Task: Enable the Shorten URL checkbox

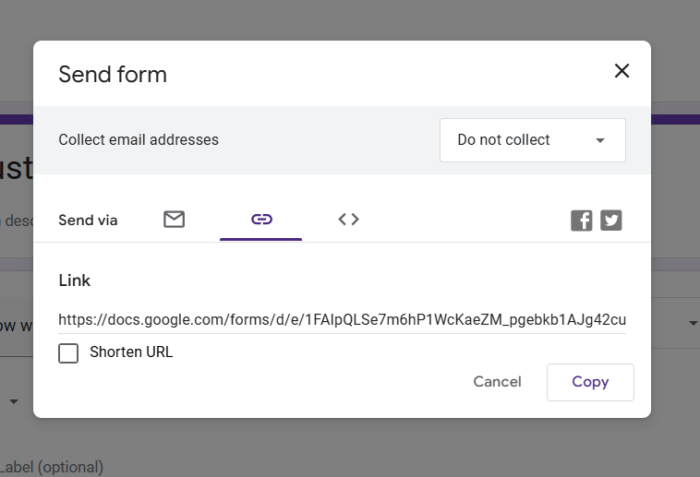Action: (68, 353)
